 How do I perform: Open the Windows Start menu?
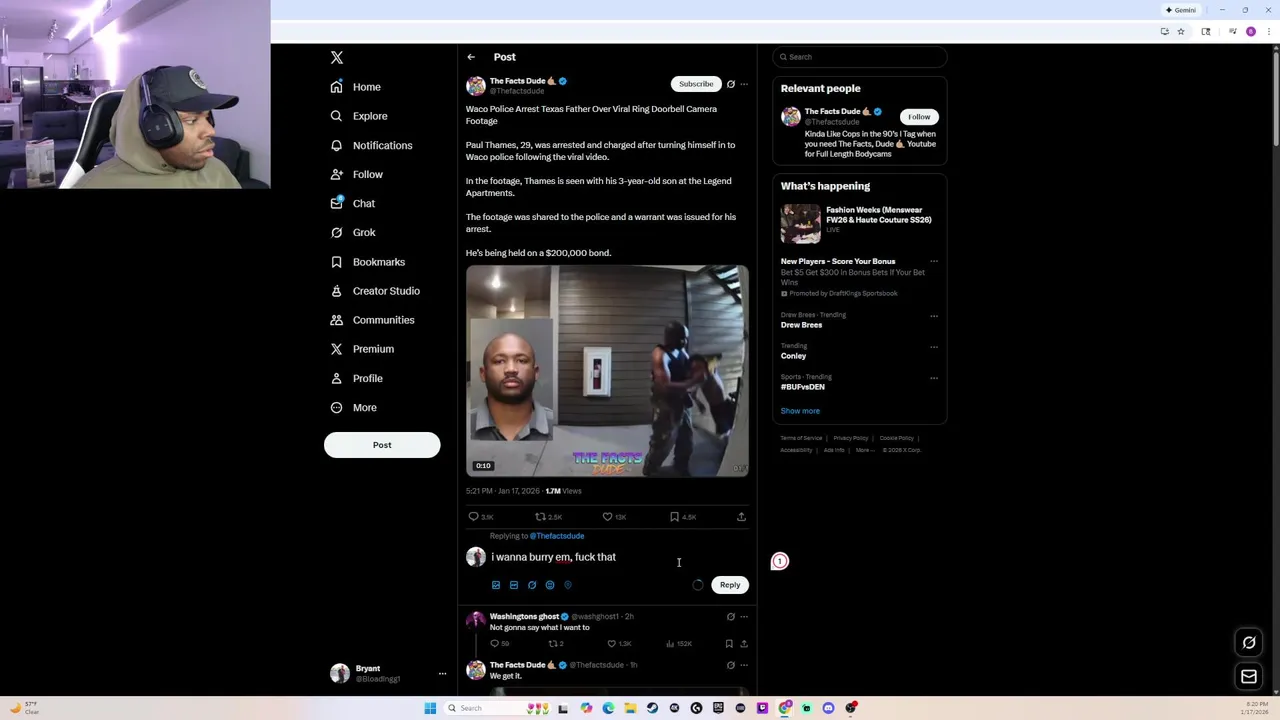coord(430,708)
